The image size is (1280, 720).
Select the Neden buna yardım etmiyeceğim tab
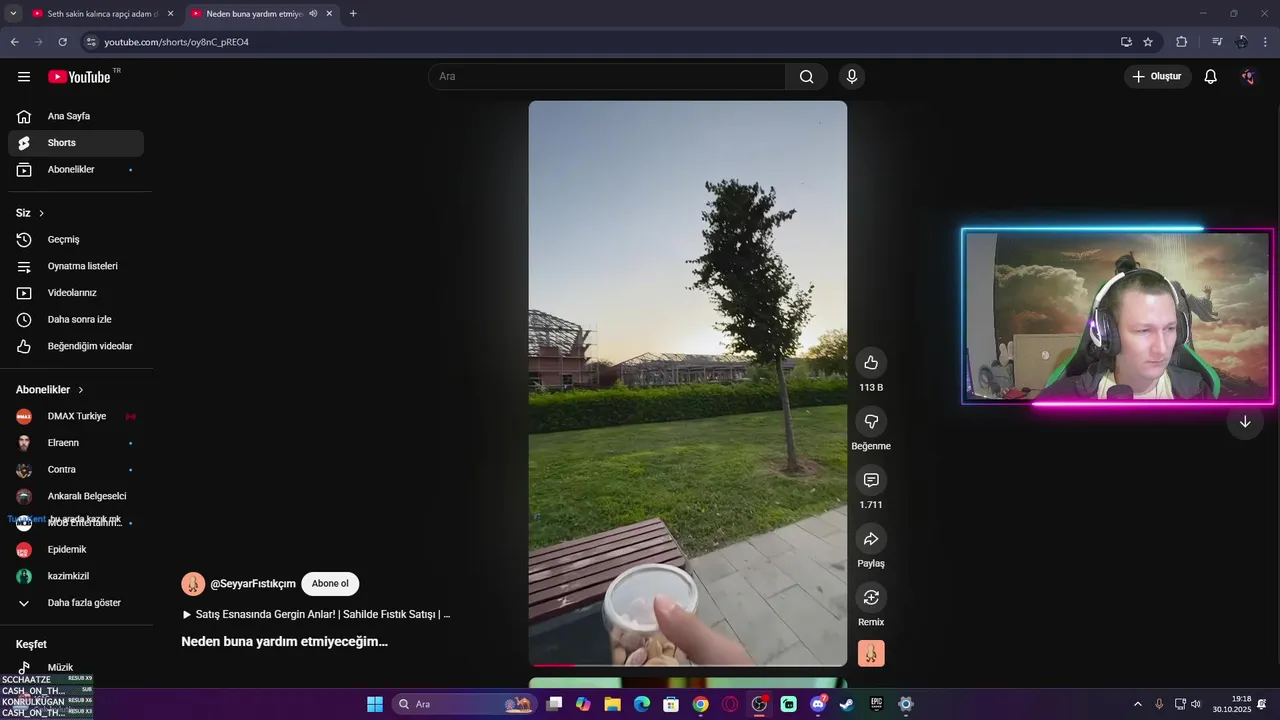click(x=254, y=14)
